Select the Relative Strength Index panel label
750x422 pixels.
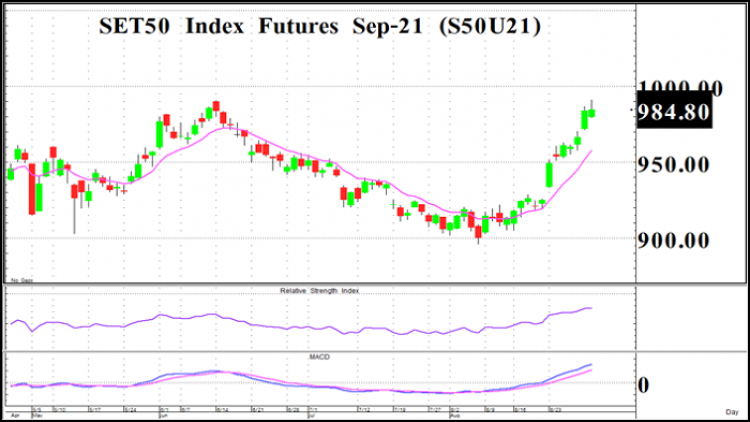(x=319, y=290)
